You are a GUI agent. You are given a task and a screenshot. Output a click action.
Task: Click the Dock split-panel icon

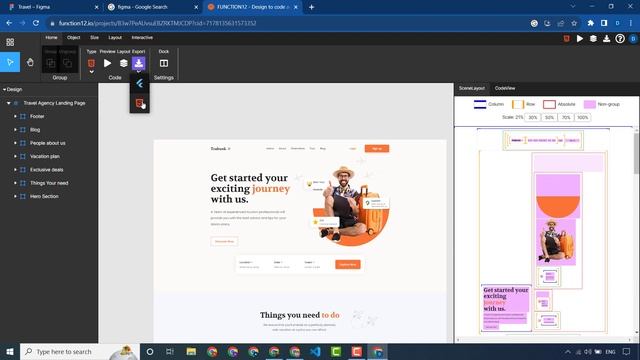tap(164, 63)
